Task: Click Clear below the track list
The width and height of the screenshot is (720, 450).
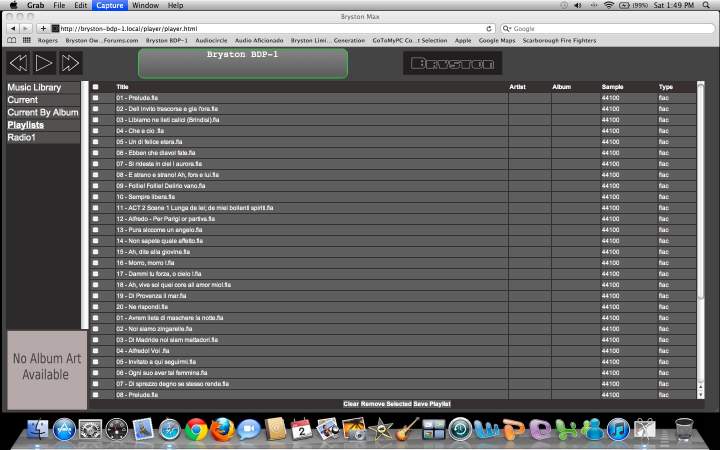Action: [x=351, y=404]
